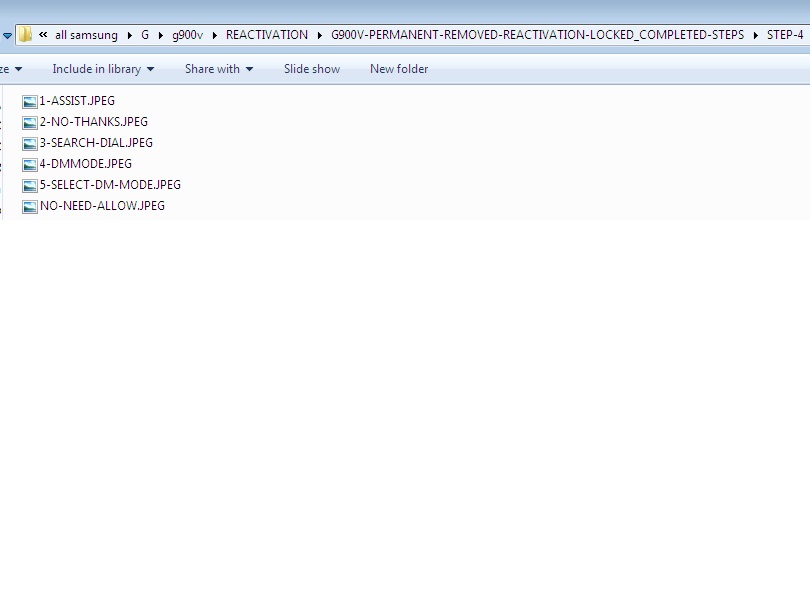The image size is (810, 614).
Task: Navigate to all samsung in breadcrumb
Action: tap(86, 35)
